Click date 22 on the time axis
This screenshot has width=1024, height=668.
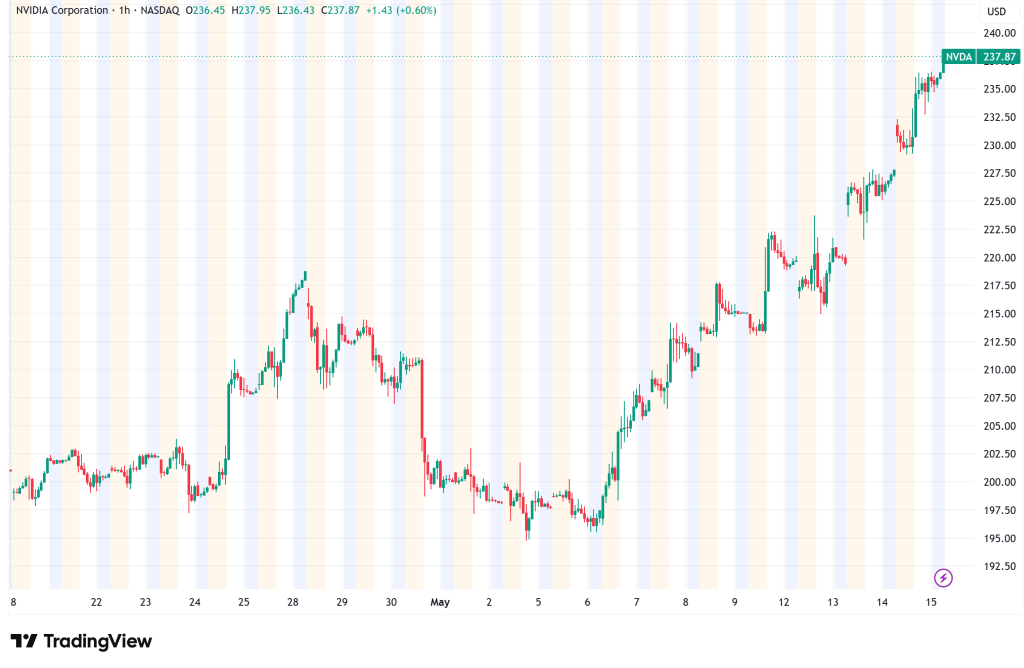pos(97,603)
